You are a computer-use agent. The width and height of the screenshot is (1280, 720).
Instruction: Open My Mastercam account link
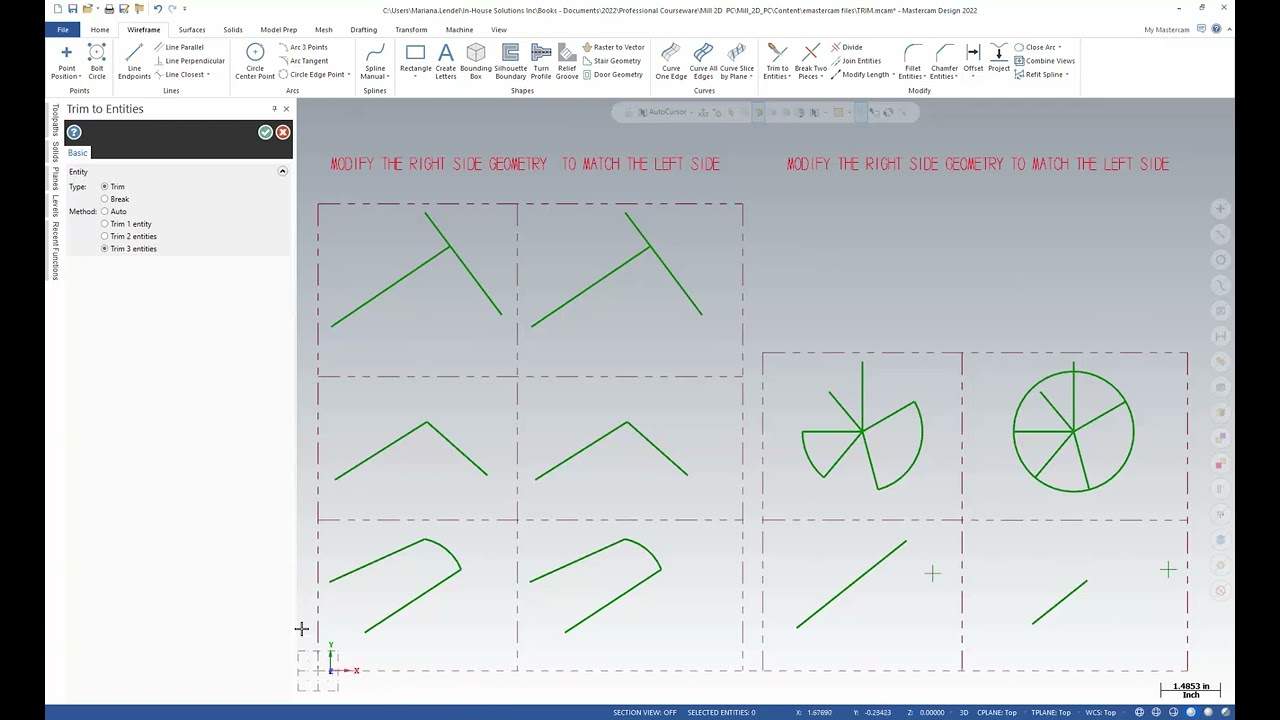pos(1167,30)
